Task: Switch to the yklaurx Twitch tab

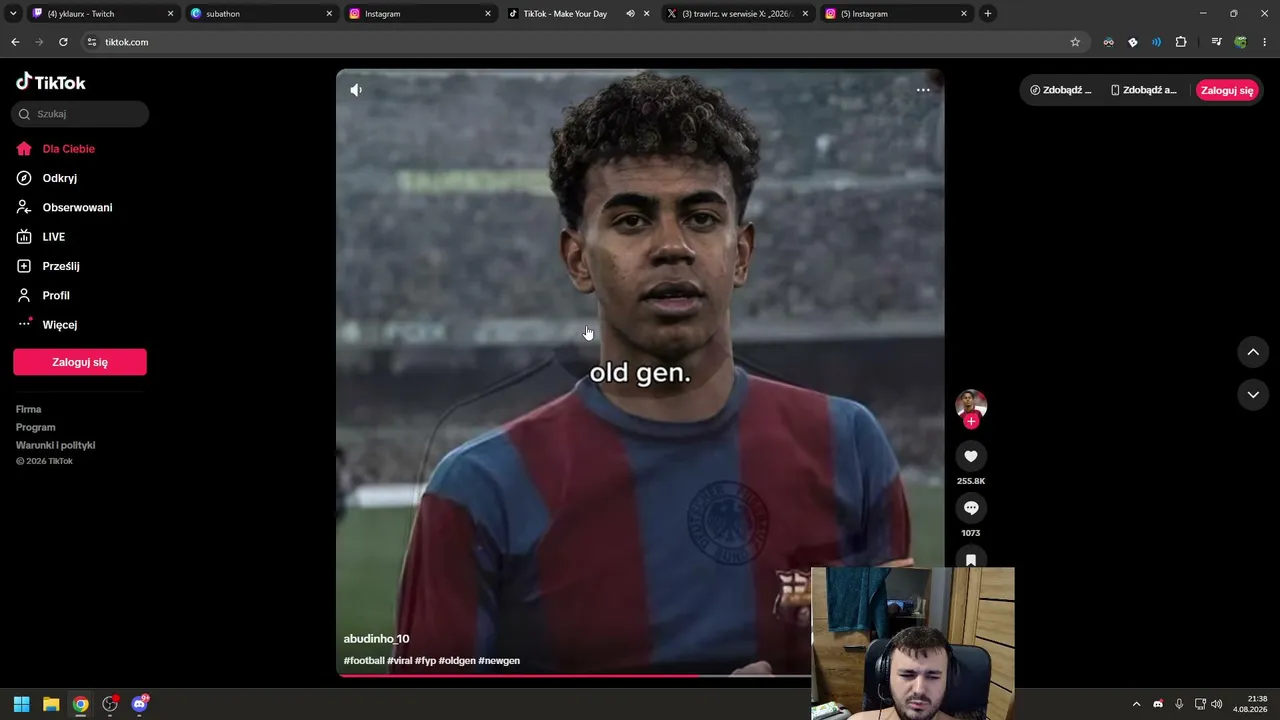Action: (103, 14)
